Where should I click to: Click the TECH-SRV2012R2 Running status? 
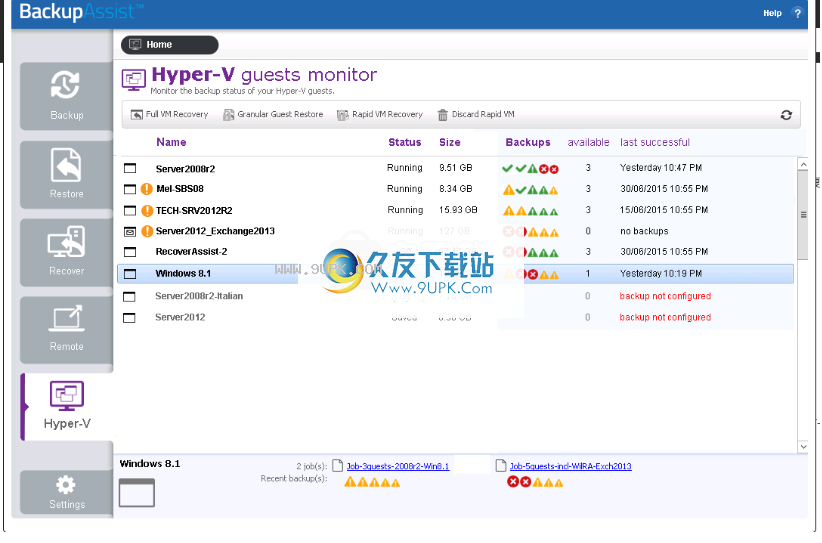(x=405, y=210)
